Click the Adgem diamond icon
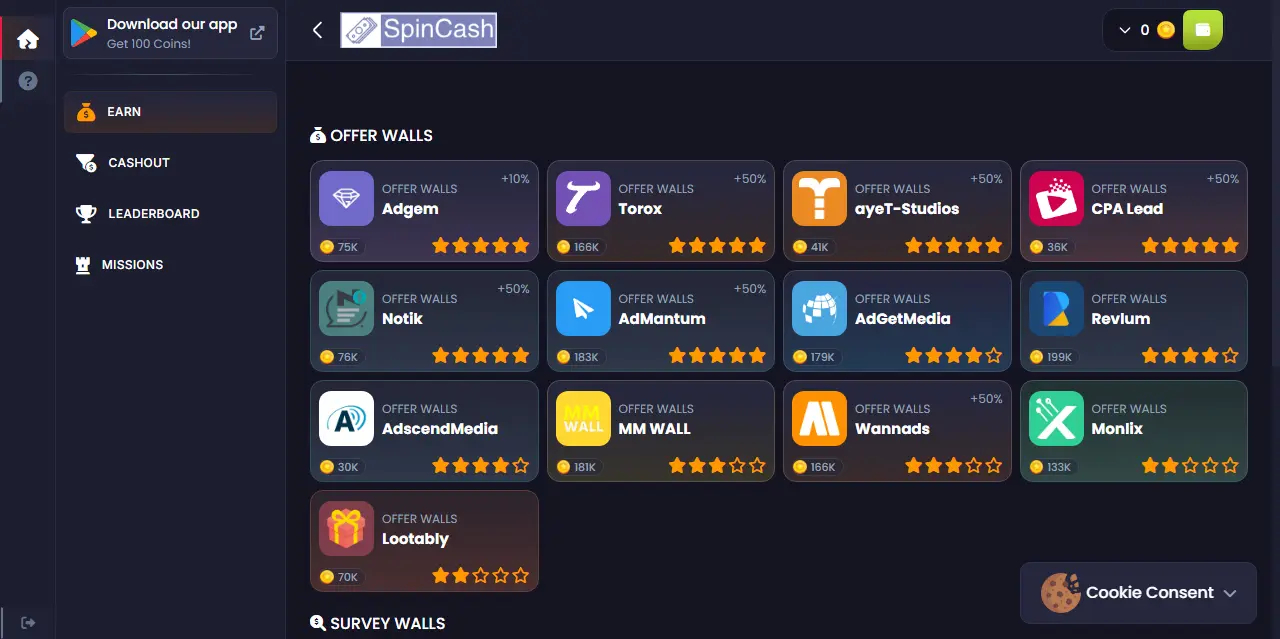This screenshot has width=1280, height=639. coord(346,198)
